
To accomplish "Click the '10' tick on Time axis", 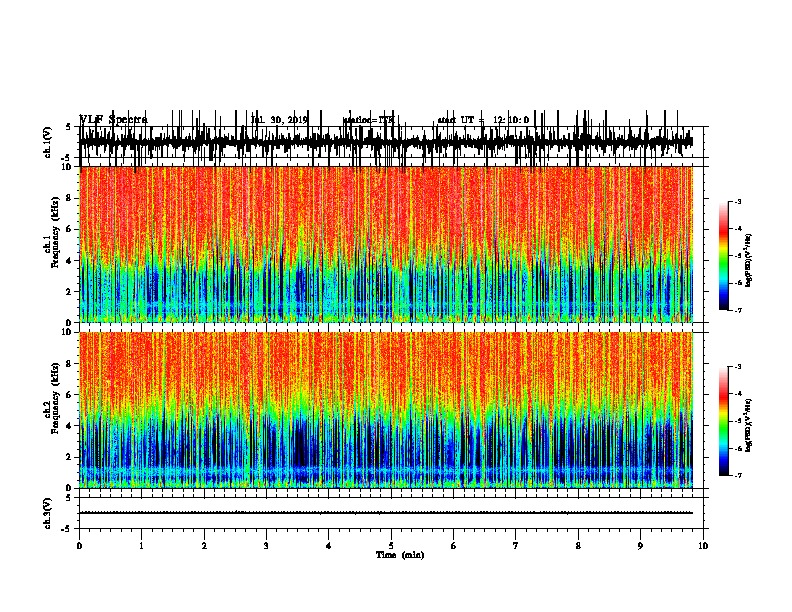I will (x=703, y=546).
